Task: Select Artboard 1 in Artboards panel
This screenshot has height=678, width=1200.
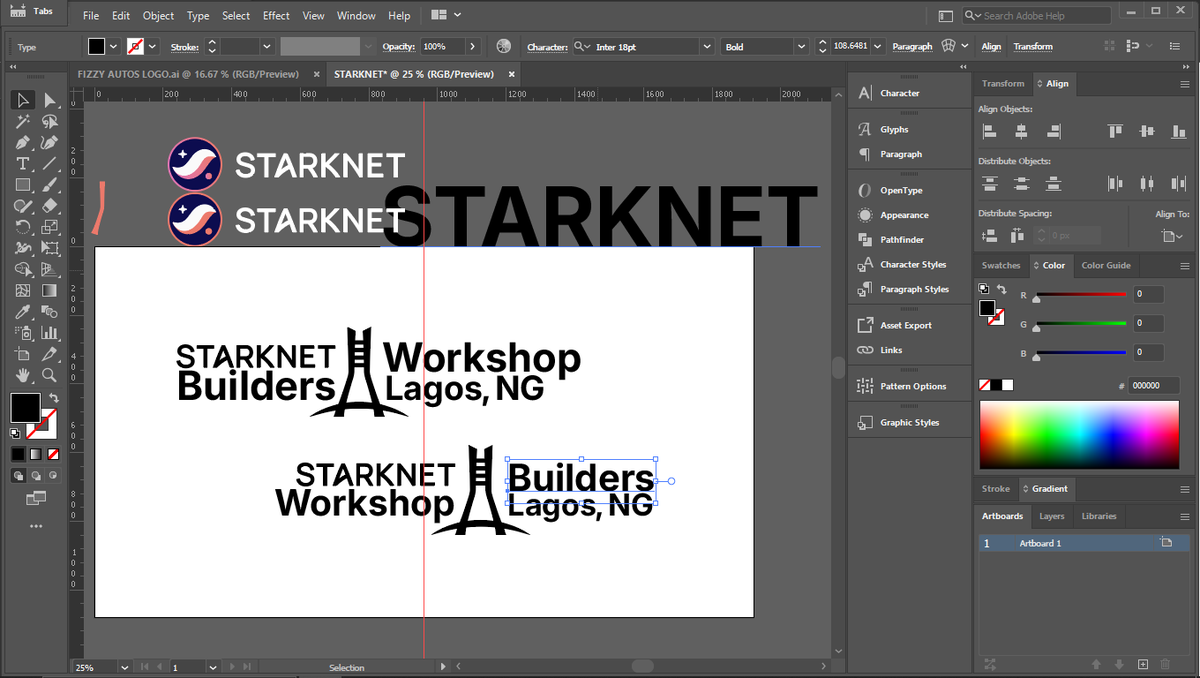Action: pyautogui.click(x=1085, y=543)
